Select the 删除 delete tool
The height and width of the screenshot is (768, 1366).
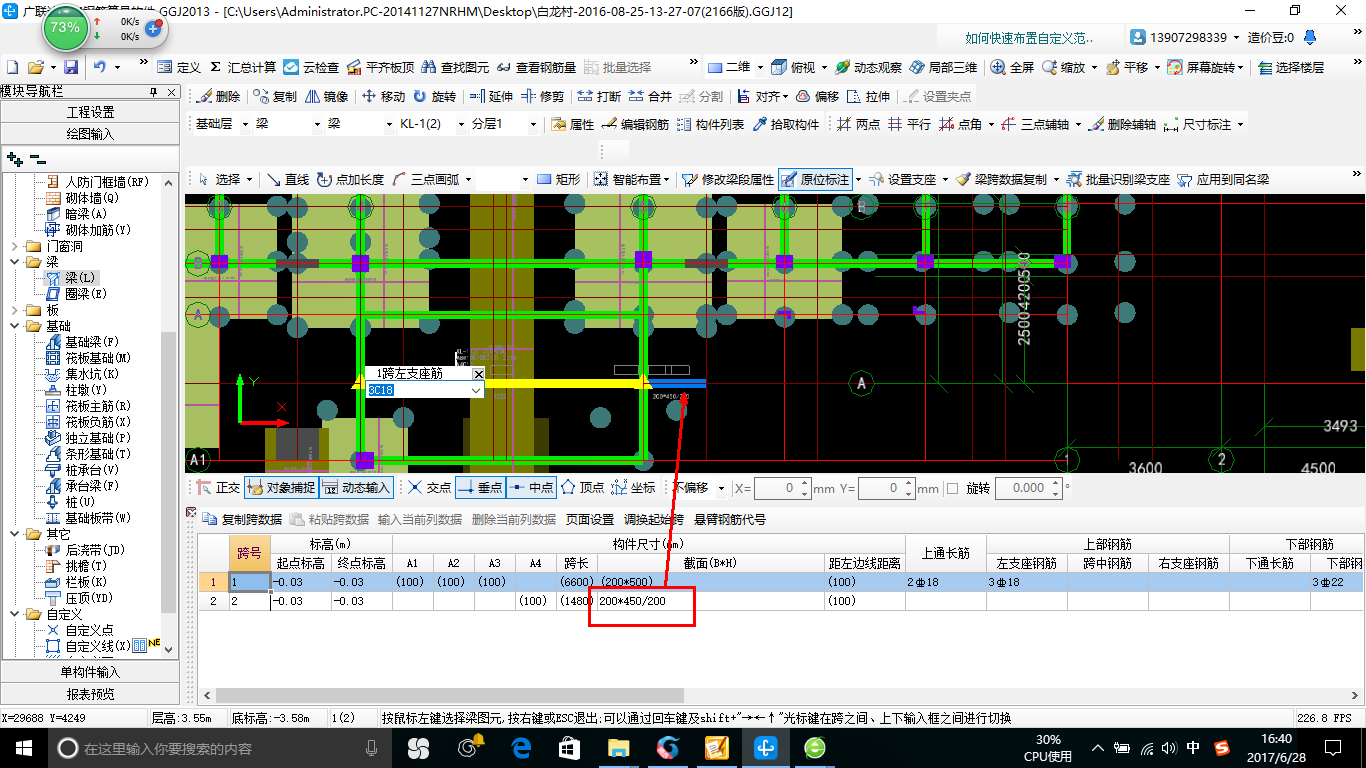click(x=219, y=97)
